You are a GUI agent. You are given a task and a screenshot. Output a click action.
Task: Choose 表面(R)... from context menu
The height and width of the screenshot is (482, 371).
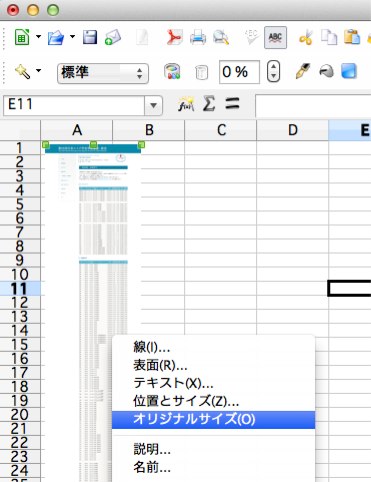point(160,365)
